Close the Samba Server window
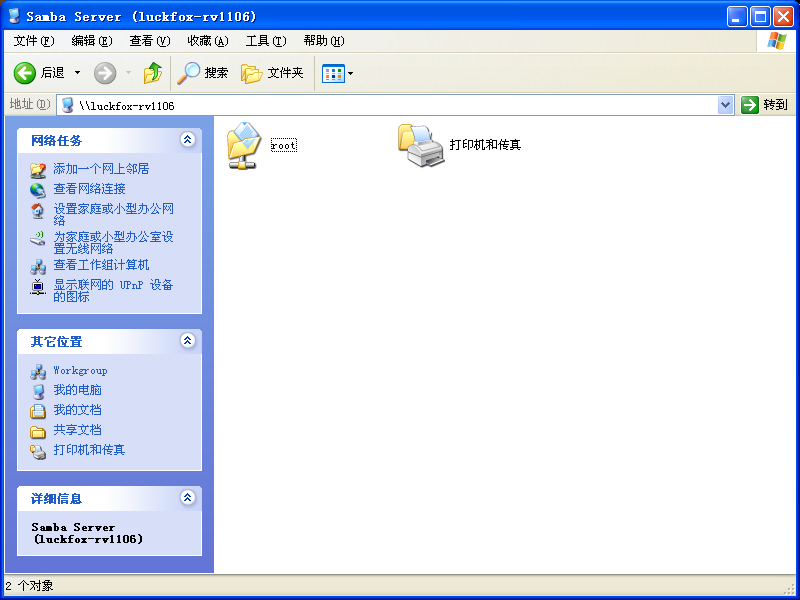800x600 pixels. pyautogui.click(x=783, y=17)
